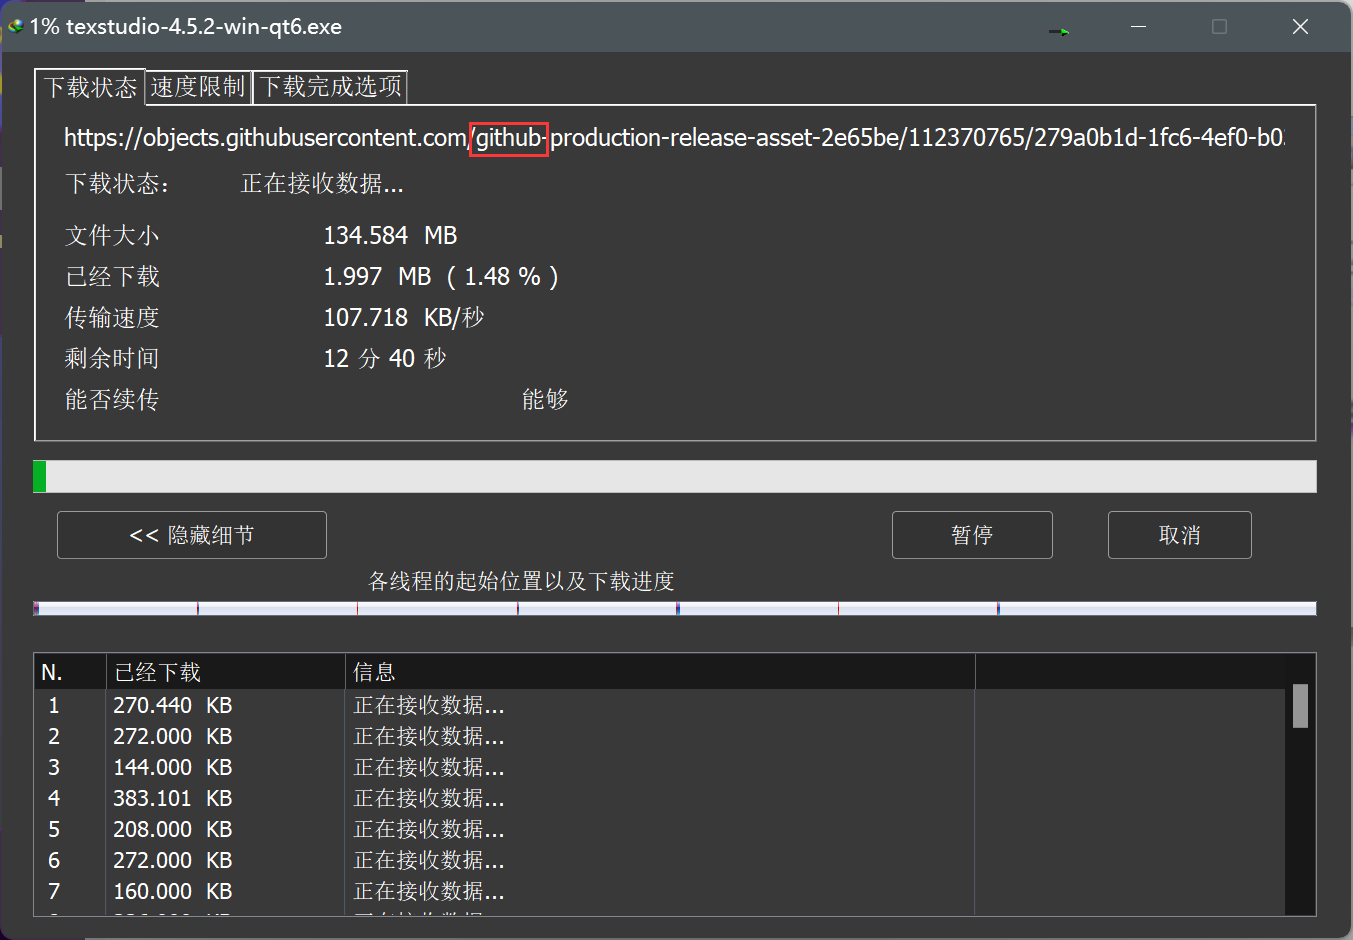Click the 能否续传 label
Image resolution: width=1353 pixels, height=940 pixels.
[x=112, y=399]
